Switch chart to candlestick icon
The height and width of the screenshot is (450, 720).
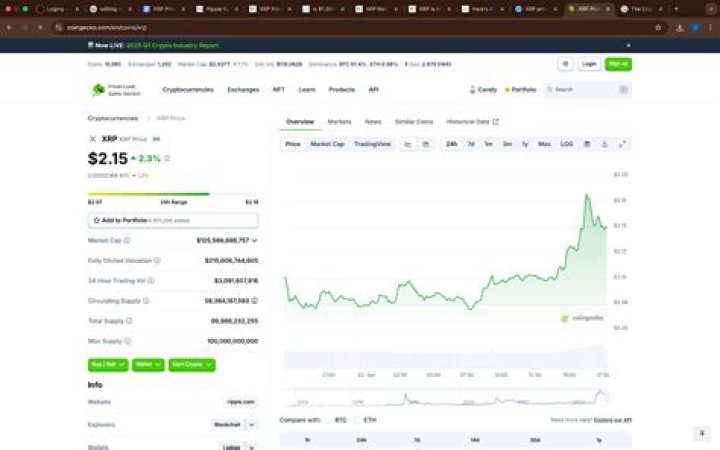[x=426, y=144]
